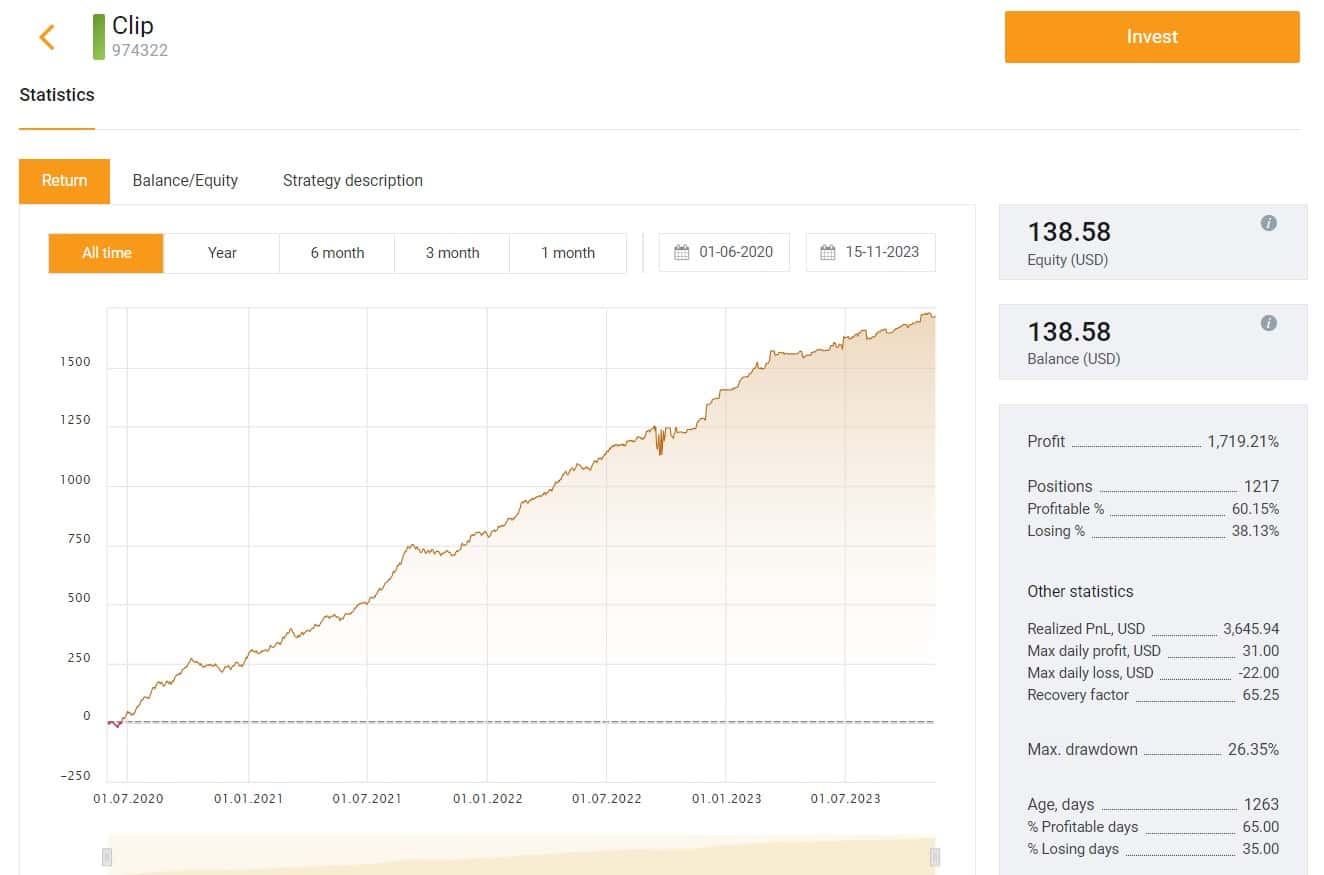Click the 1500 y-axis label
Image resolution: width=1324 pixels, height=875 pixels.
pyautogui.click(x=74, y=362)
